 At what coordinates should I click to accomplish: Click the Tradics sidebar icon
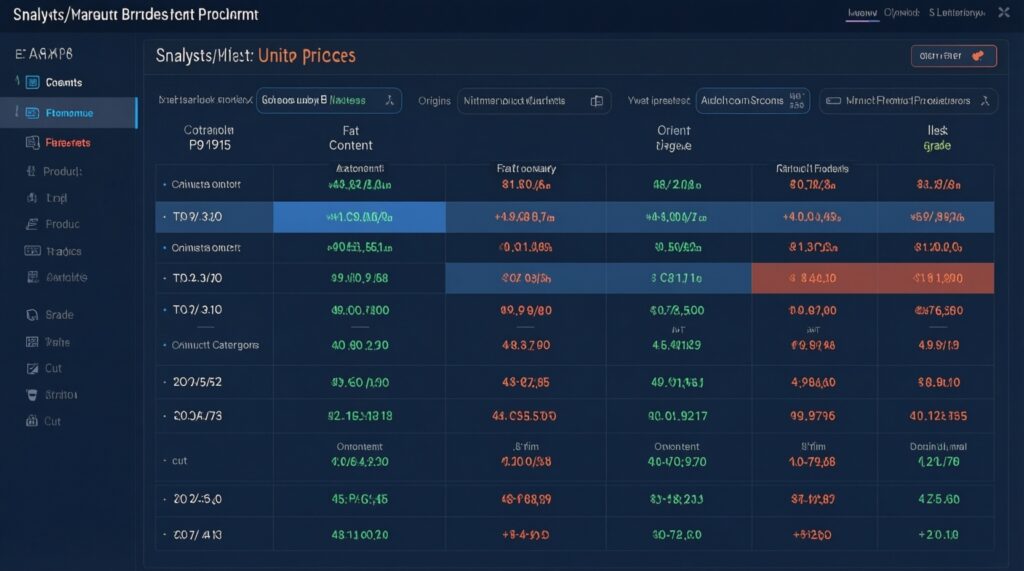click(31, 251)
